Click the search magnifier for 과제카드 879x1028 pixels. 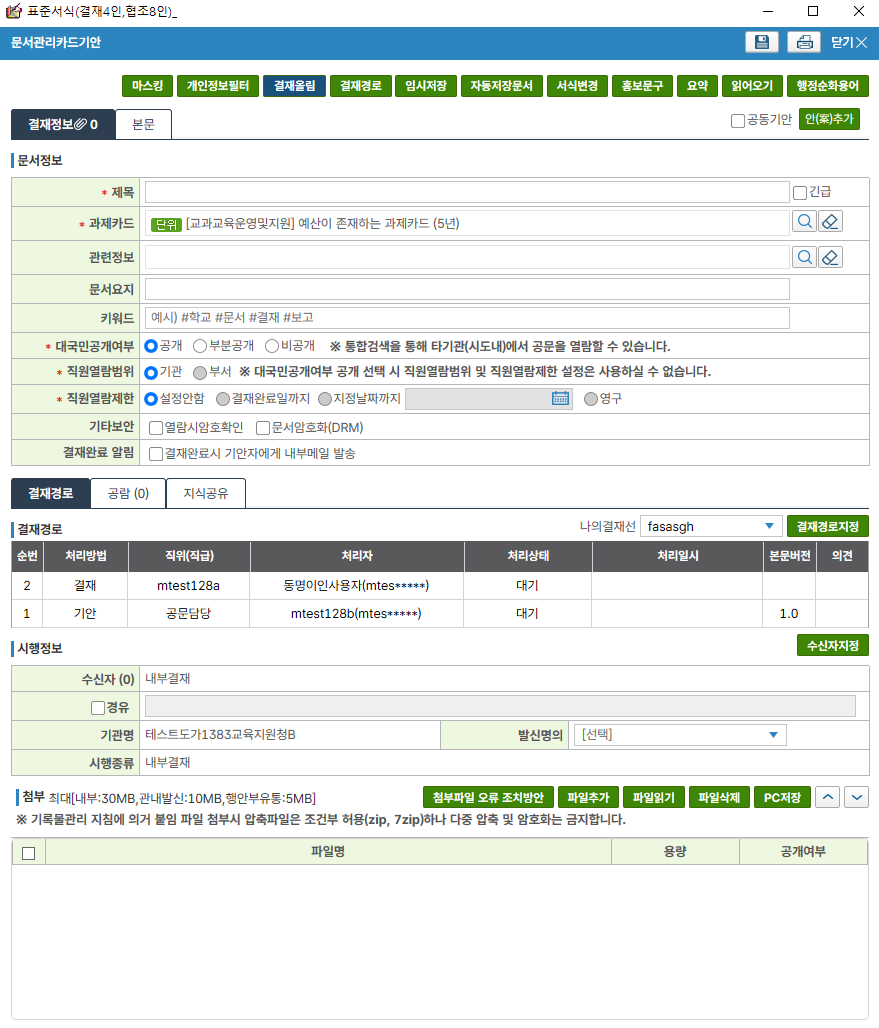pyautogui.click(x=804, y=222)
